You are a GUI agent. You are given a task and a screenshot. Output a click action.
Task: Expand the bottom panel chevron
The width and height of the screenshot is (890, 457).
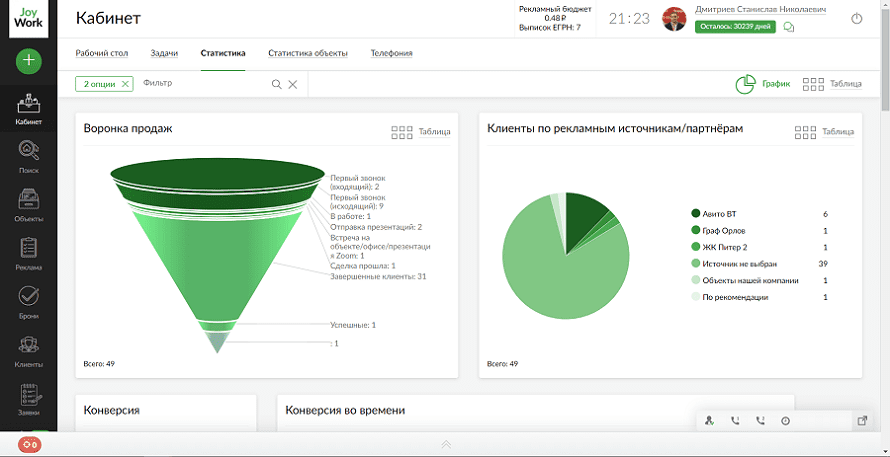pos(446,444)
